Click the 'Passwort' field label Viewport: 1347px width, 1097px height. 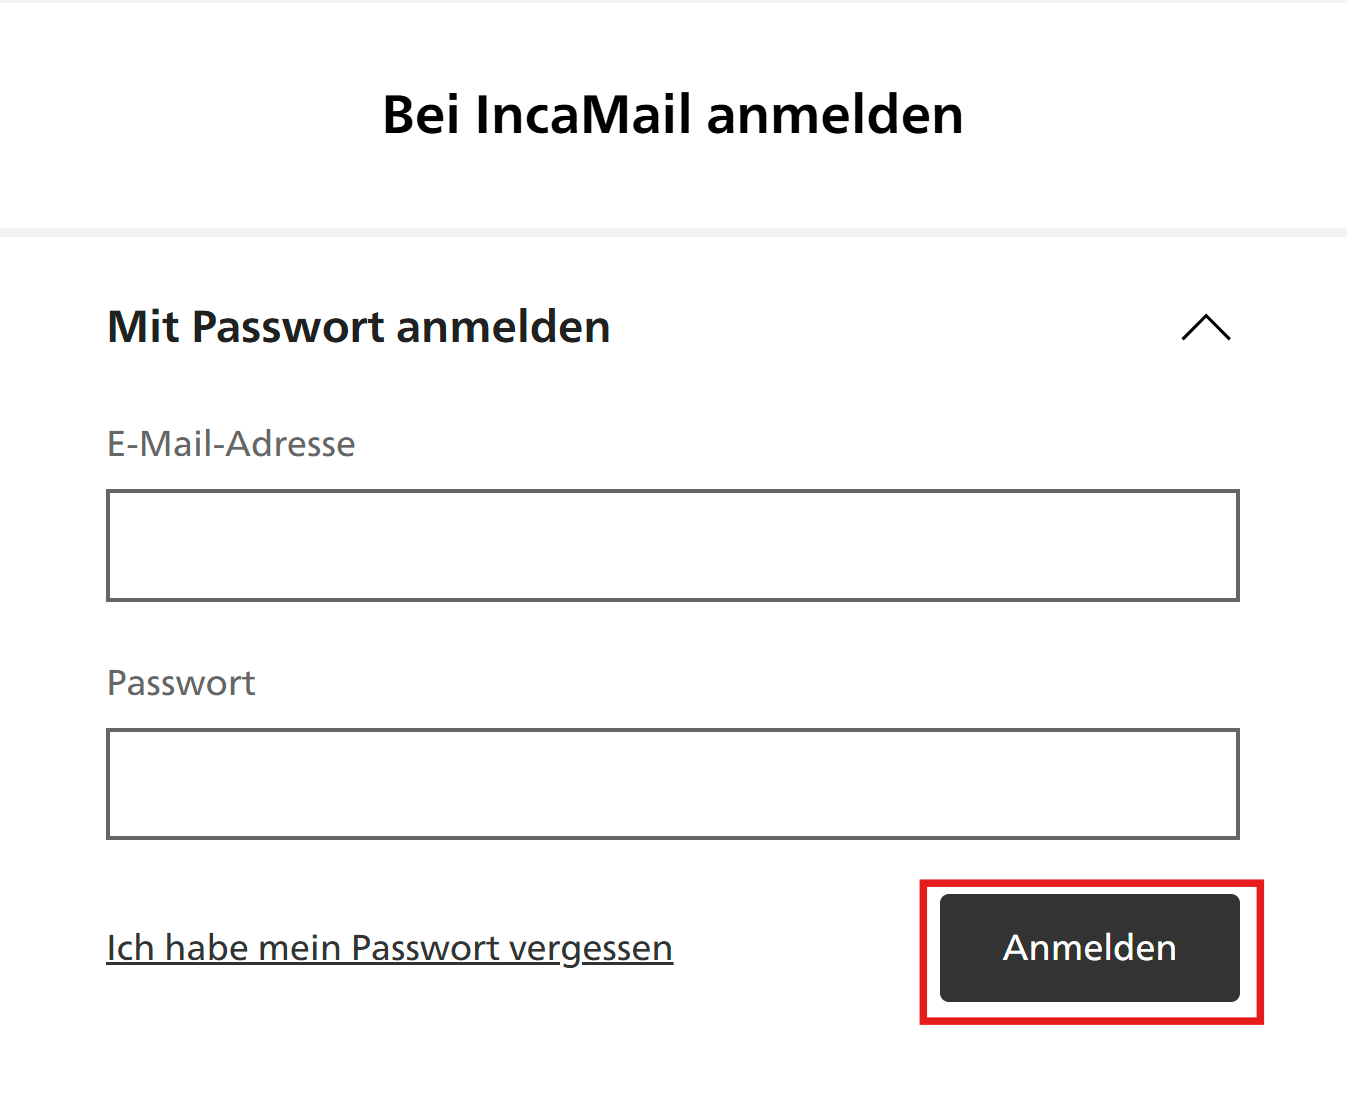181,683
